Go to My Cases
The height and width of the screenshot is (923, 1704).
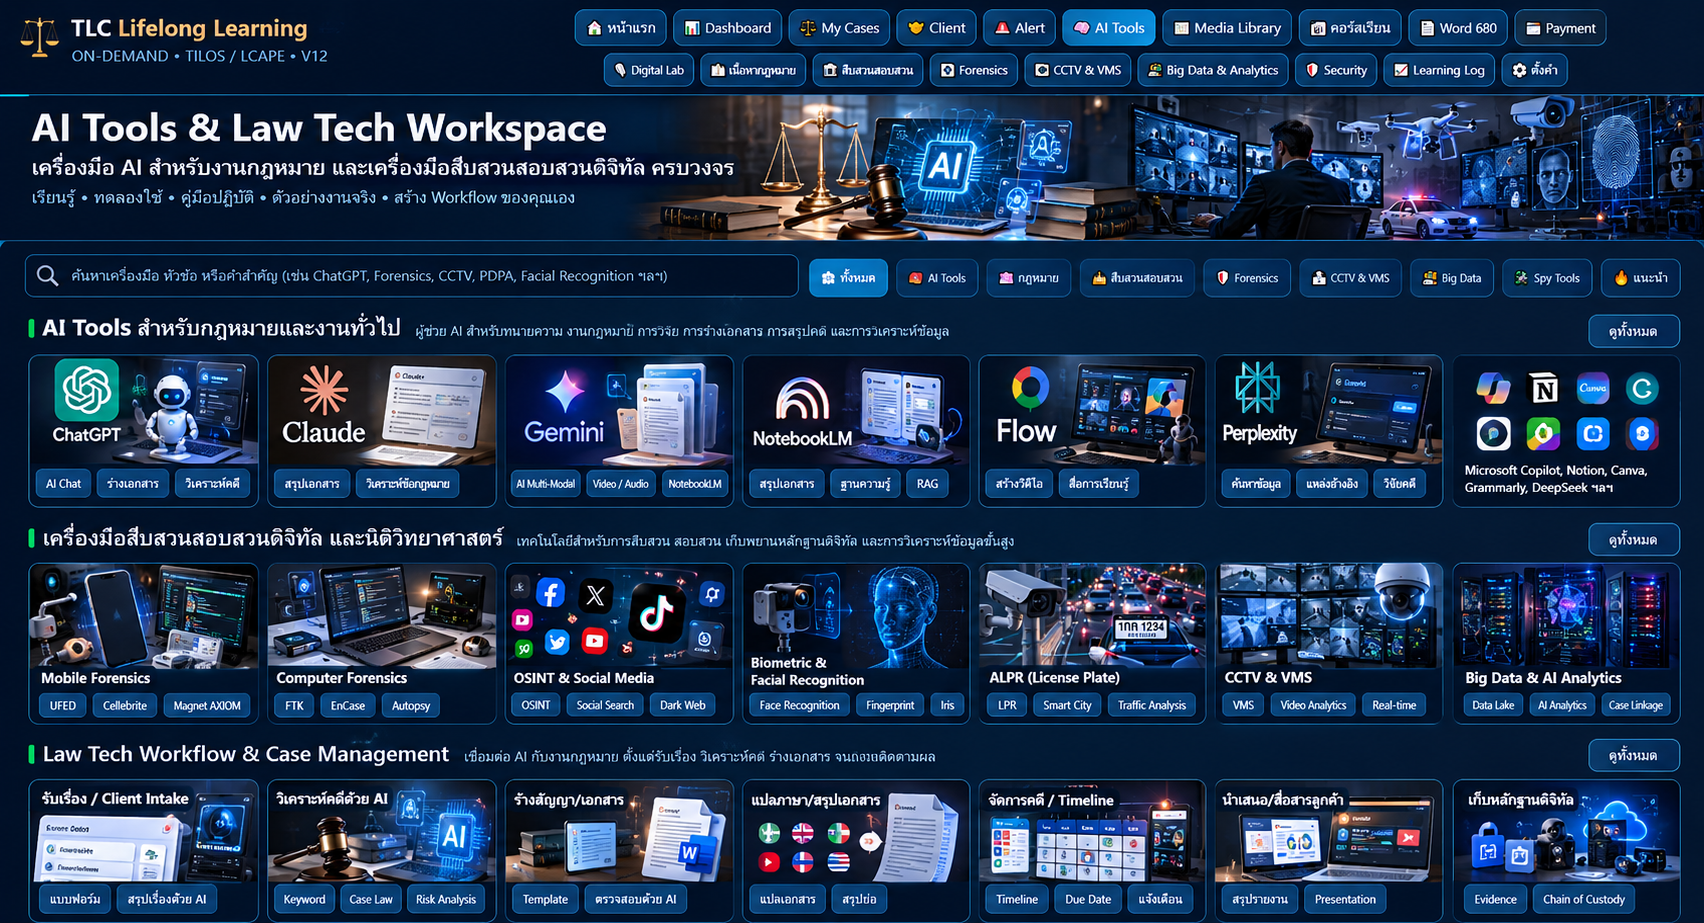point(840,28)
